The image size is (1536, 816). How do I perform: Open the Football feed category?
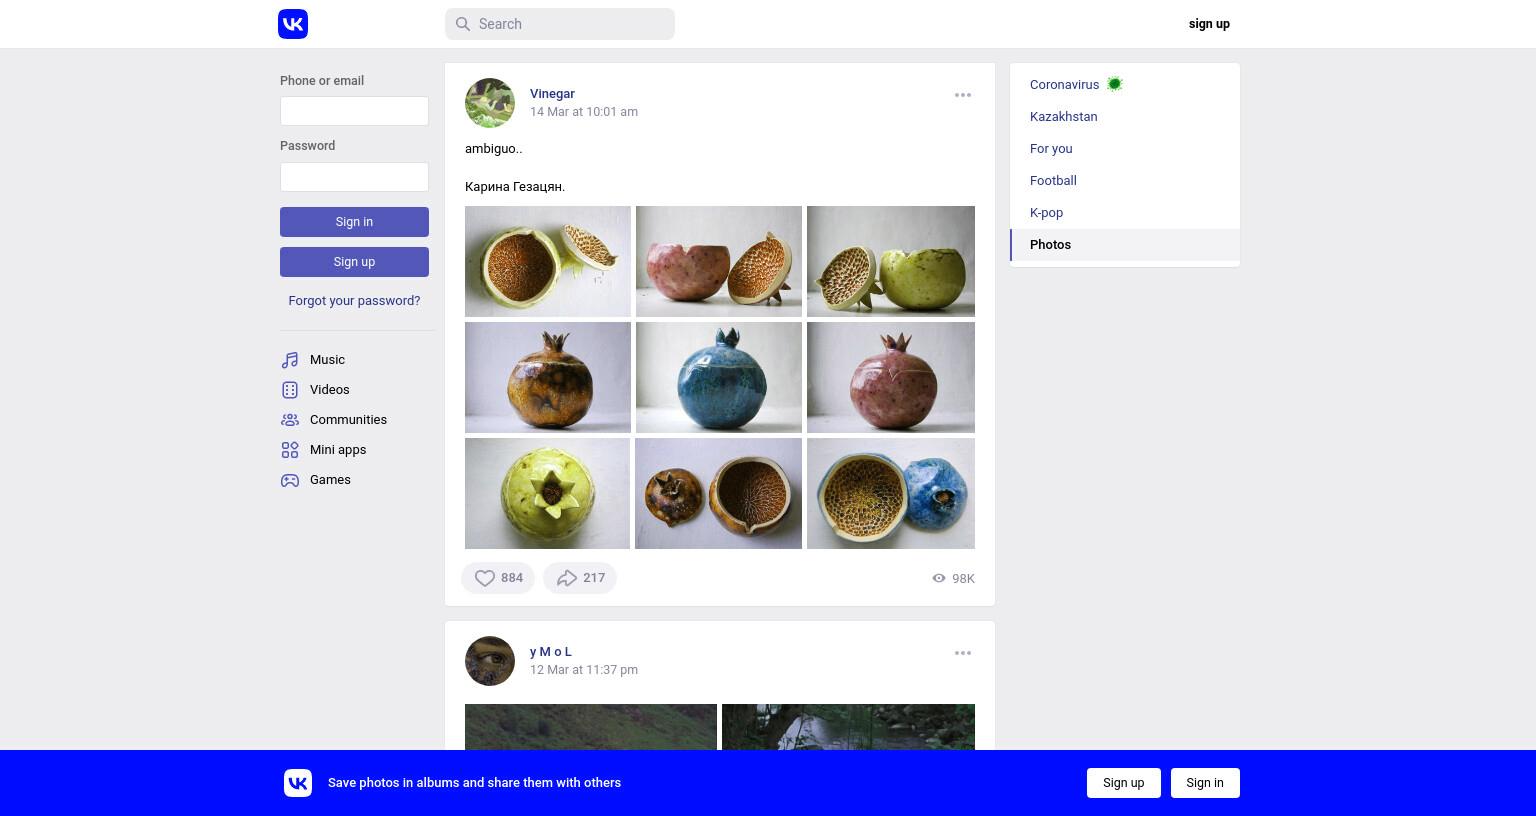pos(1125,181)
